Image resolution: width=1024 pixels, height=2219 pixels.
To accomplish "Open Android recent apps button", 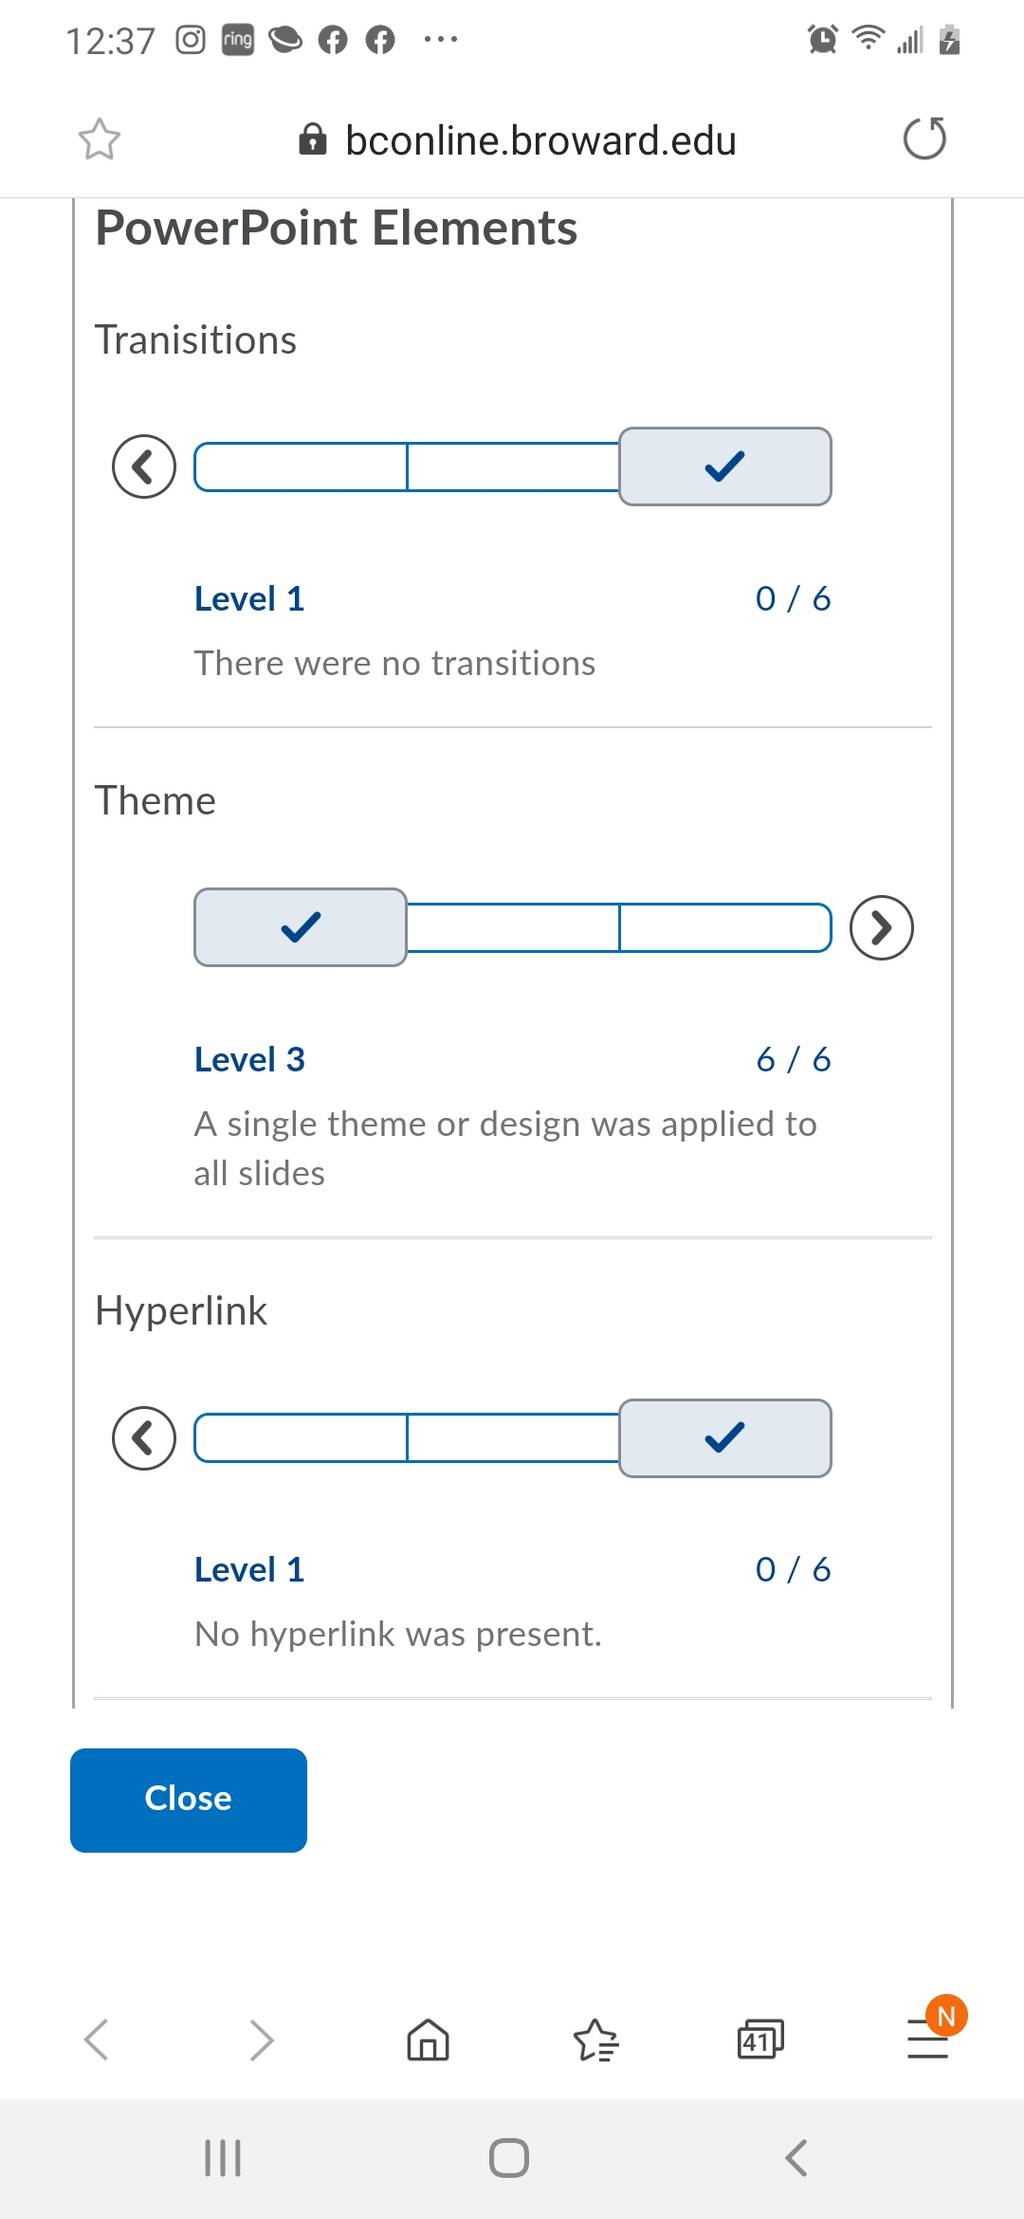I will coord(222,2157).
